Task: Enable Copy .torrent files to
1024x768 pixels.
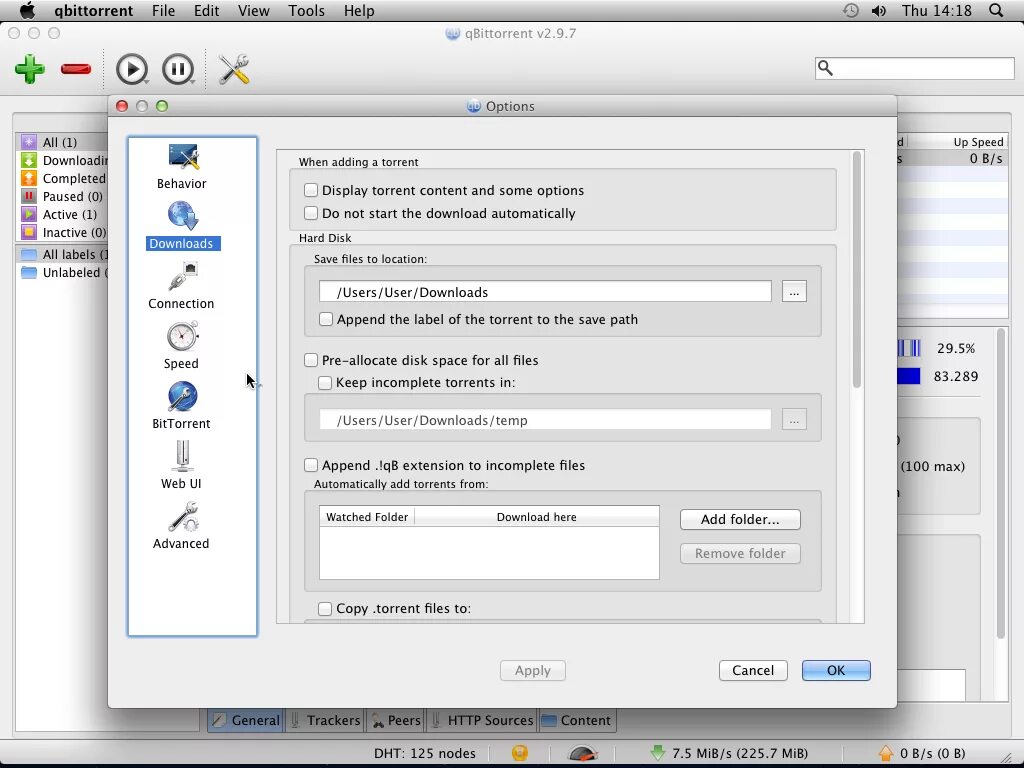Action: tap(325, 609)
